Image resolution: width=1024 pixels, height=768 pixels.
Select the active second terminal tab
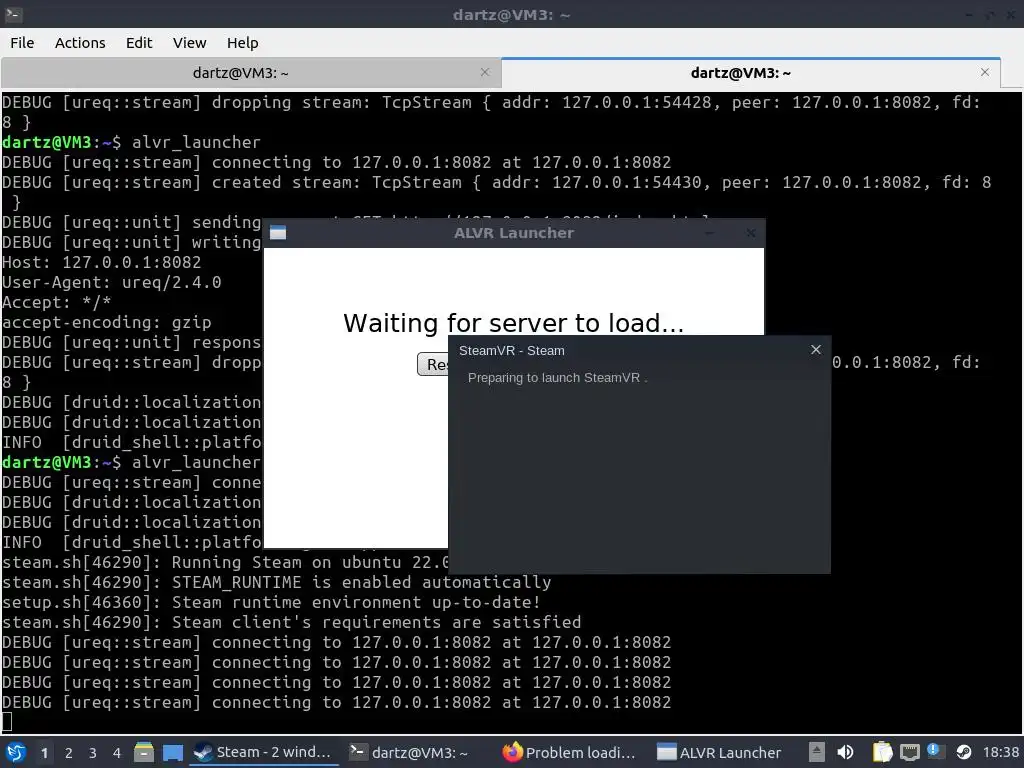click(x=741, y=72)
